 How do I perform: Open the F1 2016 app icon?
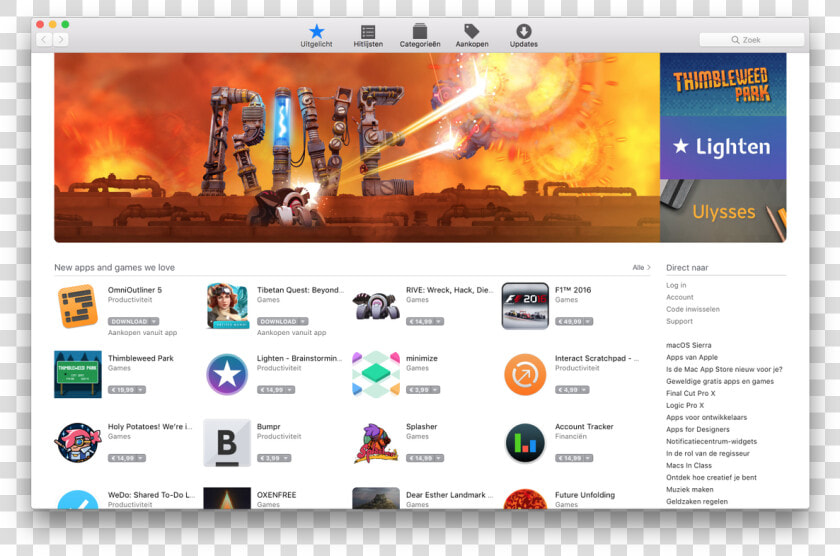point(525,306)
